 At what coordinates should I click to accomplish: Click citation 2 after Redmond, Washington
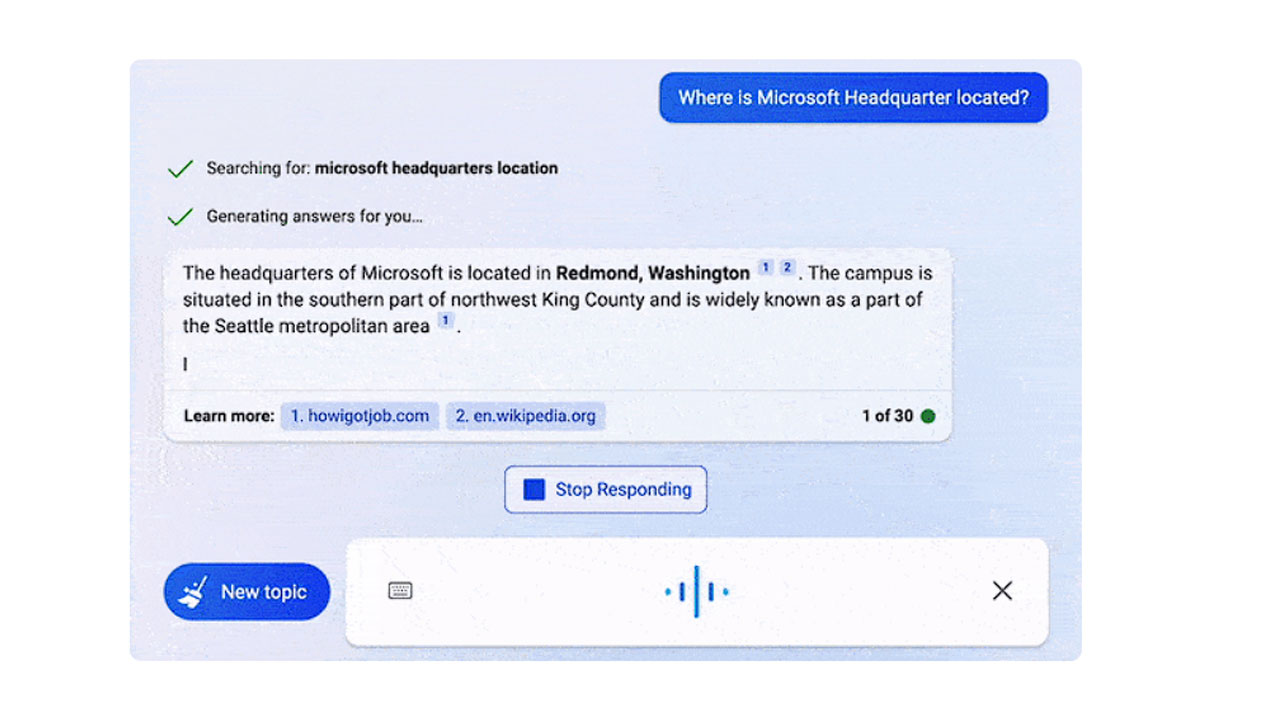click(x=787, y=268)
